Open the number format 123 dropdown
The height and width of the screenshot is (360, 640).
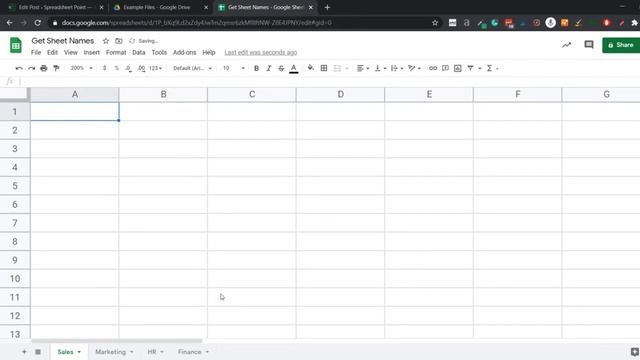coord(155,68)
